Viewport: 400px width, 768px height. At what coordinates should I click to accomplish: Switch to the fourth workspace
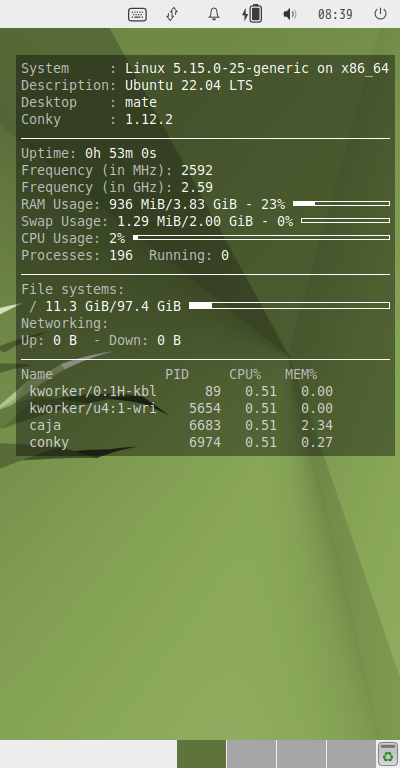[x=351, y=754]
